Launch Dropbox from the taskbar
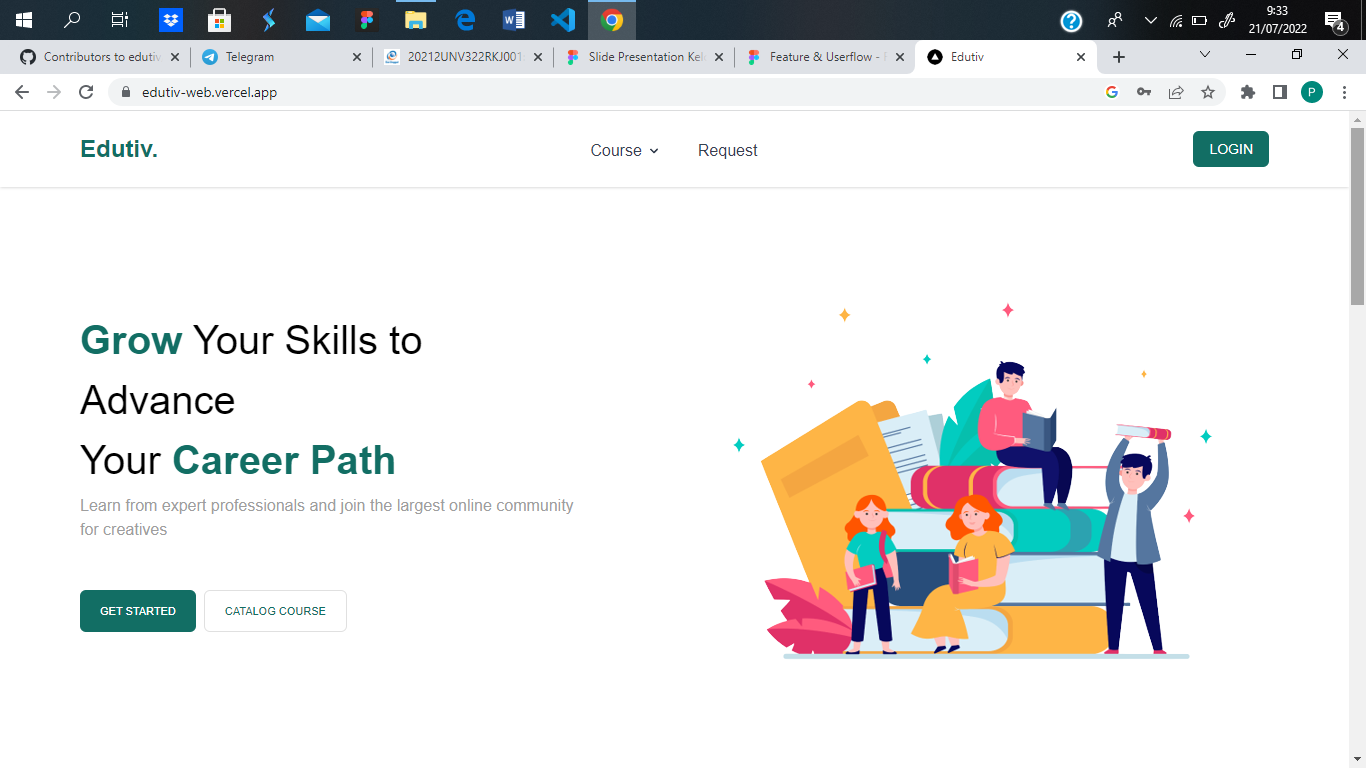This screenshot has width=1366, height=768. (x=171, y=20)
